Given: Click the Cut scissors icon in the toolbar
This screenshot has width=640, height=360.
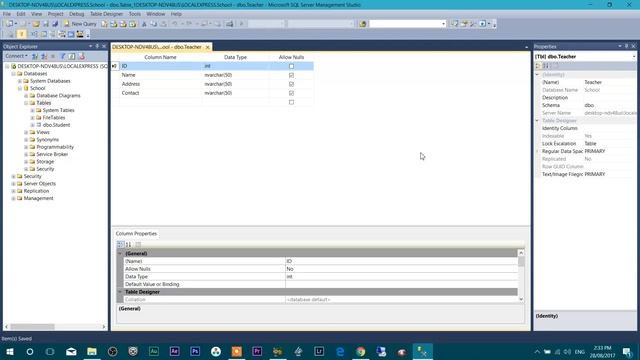Looking at the screenshot, I should (x=144, y=24).
